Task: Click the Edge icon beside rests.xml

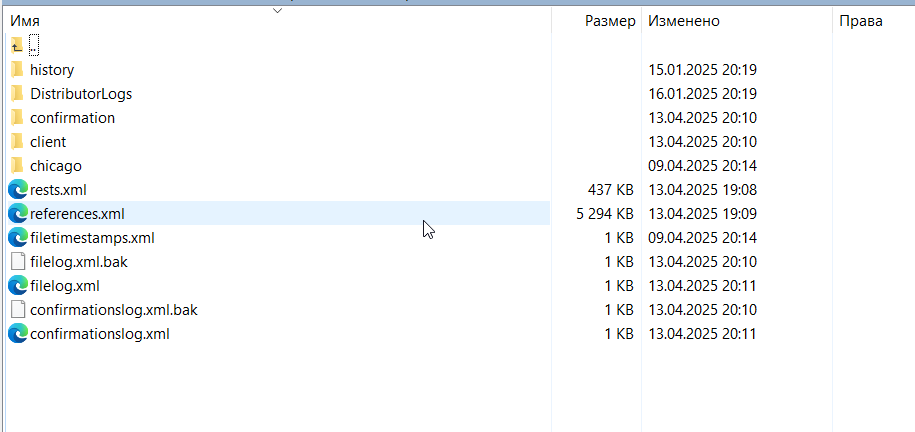Action: 18,190
